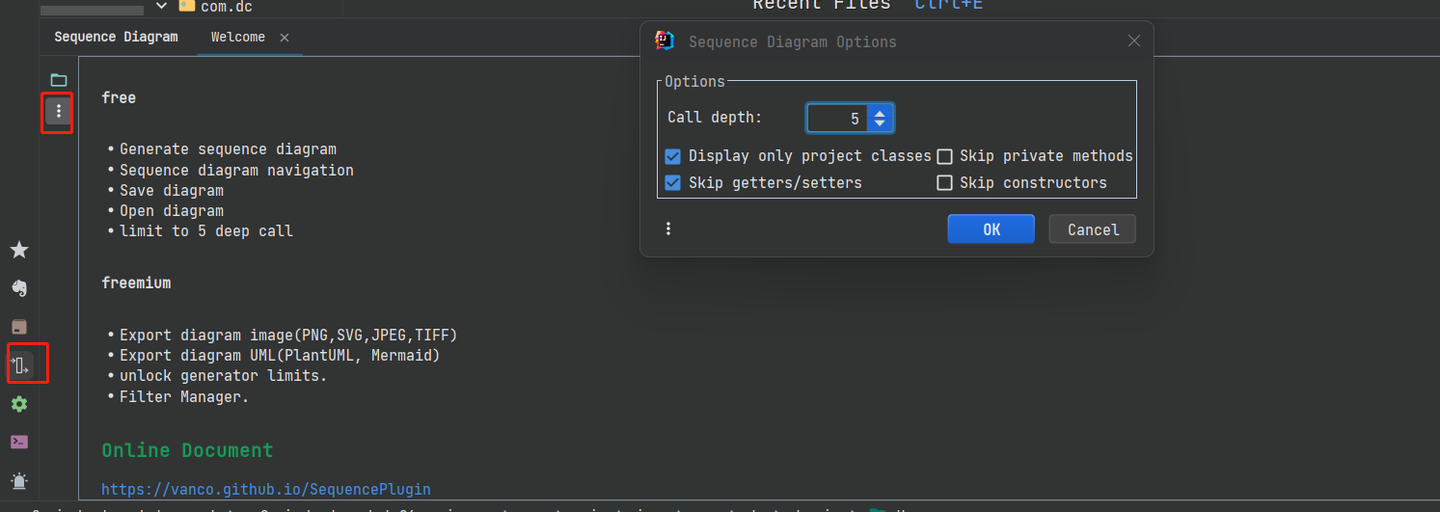1440x512 pixels.
Task: Open the vanco.github.io SequencePlugin link
Action: [266, 489]
